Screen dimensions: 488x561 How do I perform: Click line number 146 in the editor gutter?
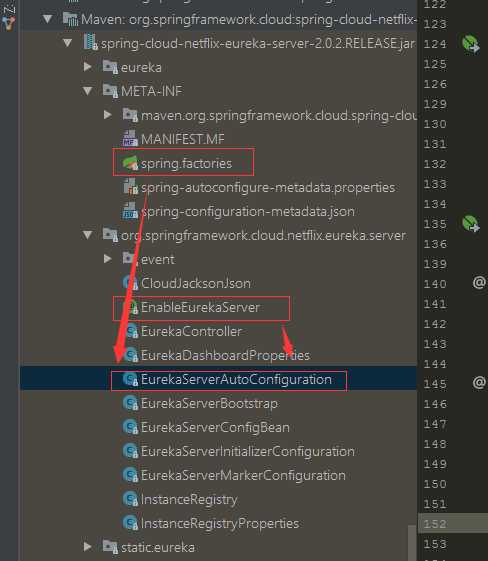(435, 404)
